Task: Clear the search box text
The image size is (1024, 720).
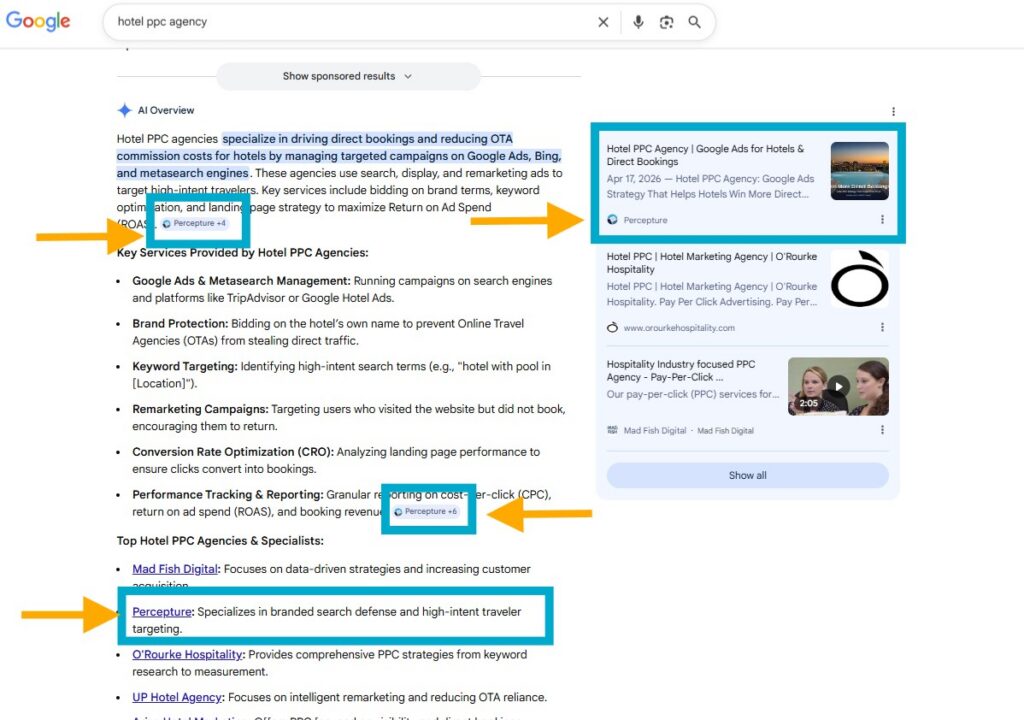Action: point(603,22)
